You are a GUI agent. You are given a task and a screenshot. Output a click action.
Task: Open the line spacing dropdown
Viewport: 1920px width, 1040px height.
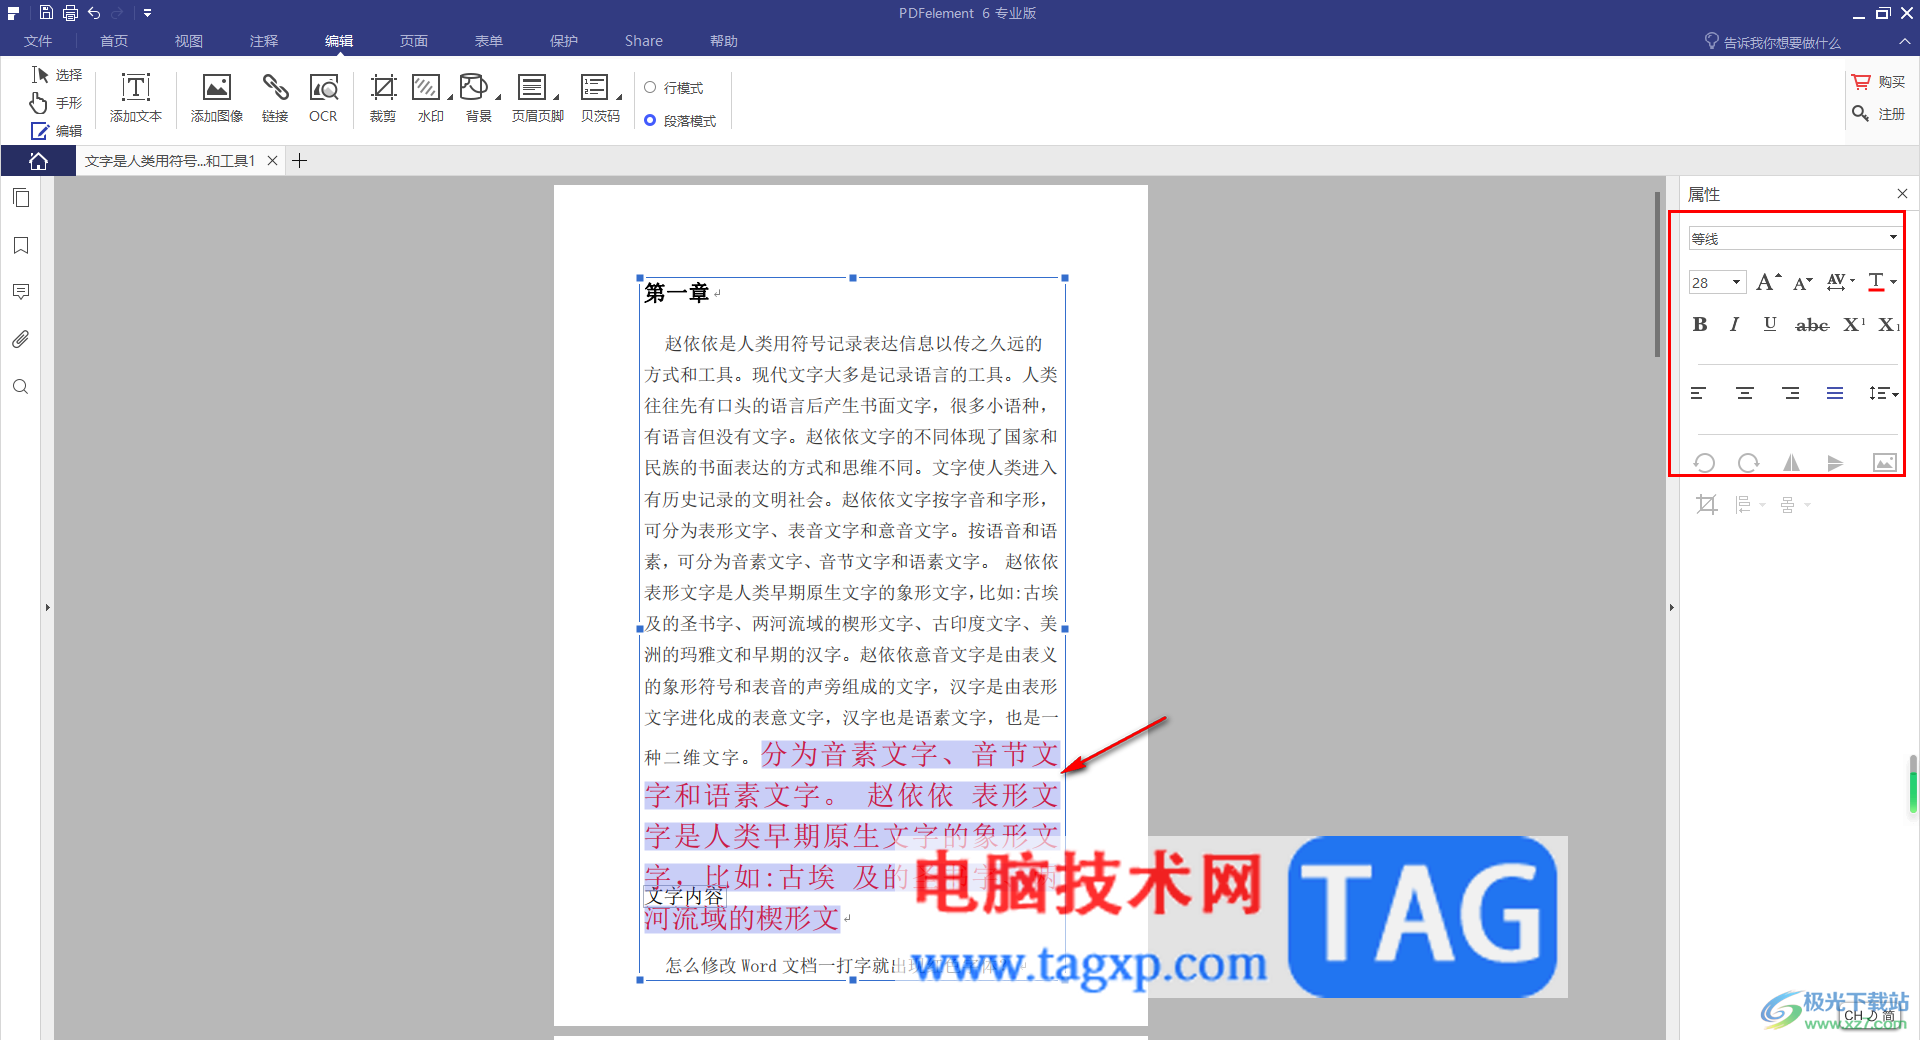(1882, 393)
